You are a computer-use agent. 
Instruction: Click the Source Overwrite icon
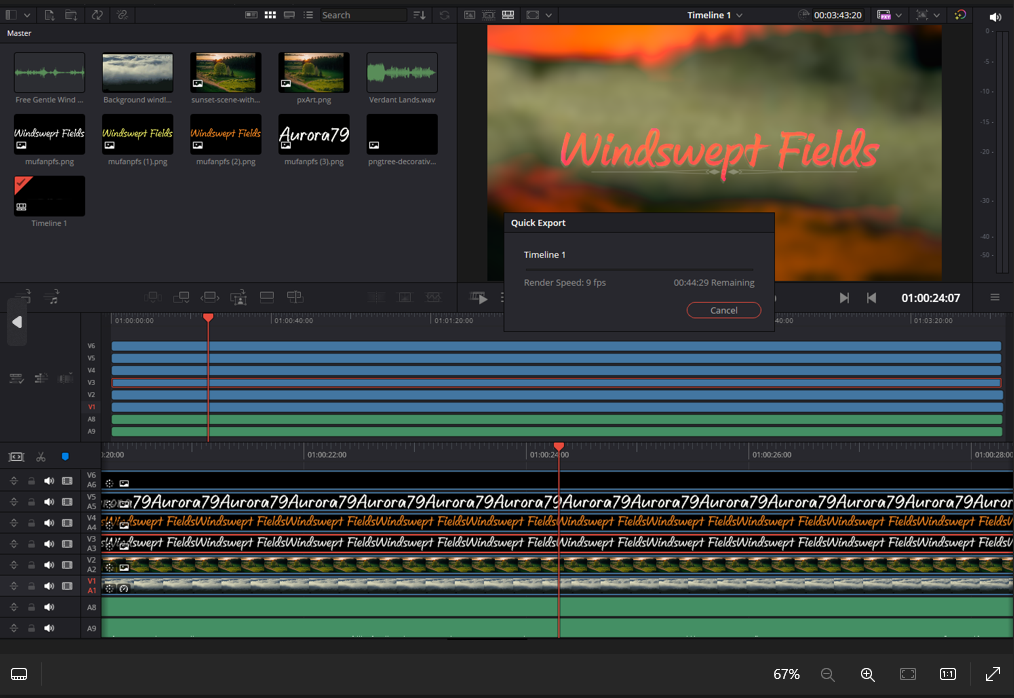pos(294,297)
